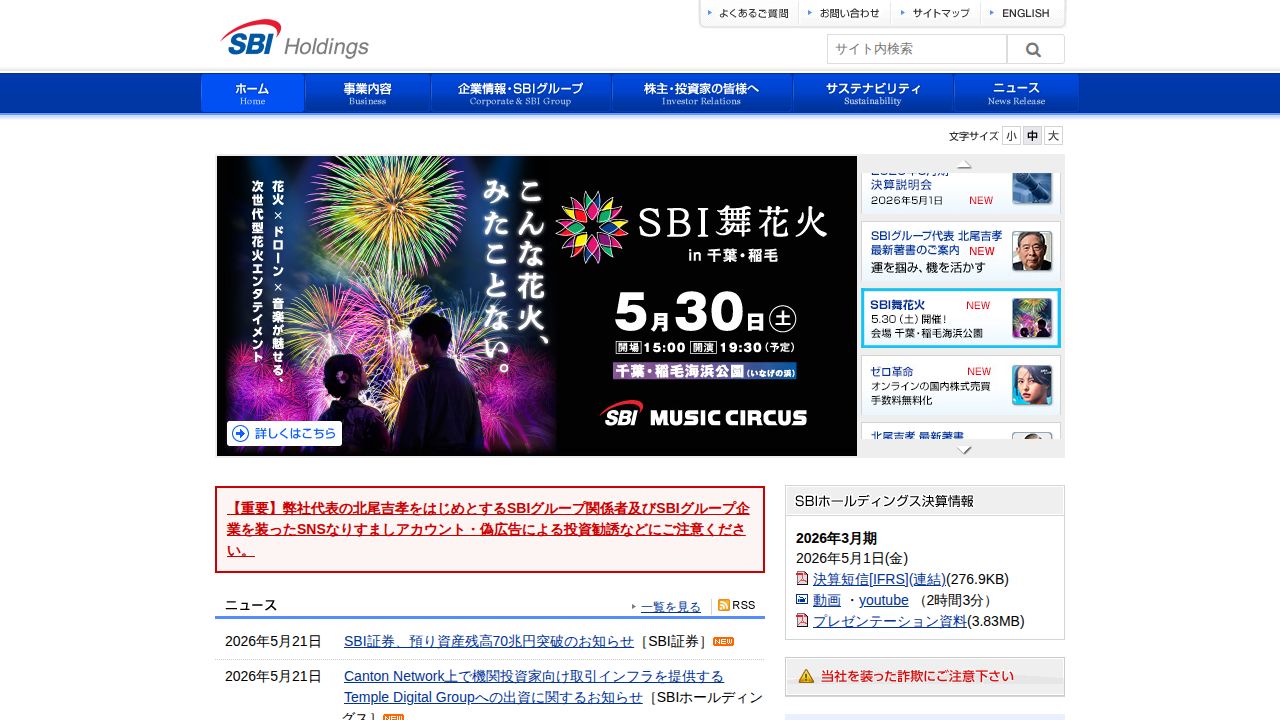Open 企業情報・SBIグループ Corporate menu
Screen dimensions: 1280x720
click(x=520, y=93)
